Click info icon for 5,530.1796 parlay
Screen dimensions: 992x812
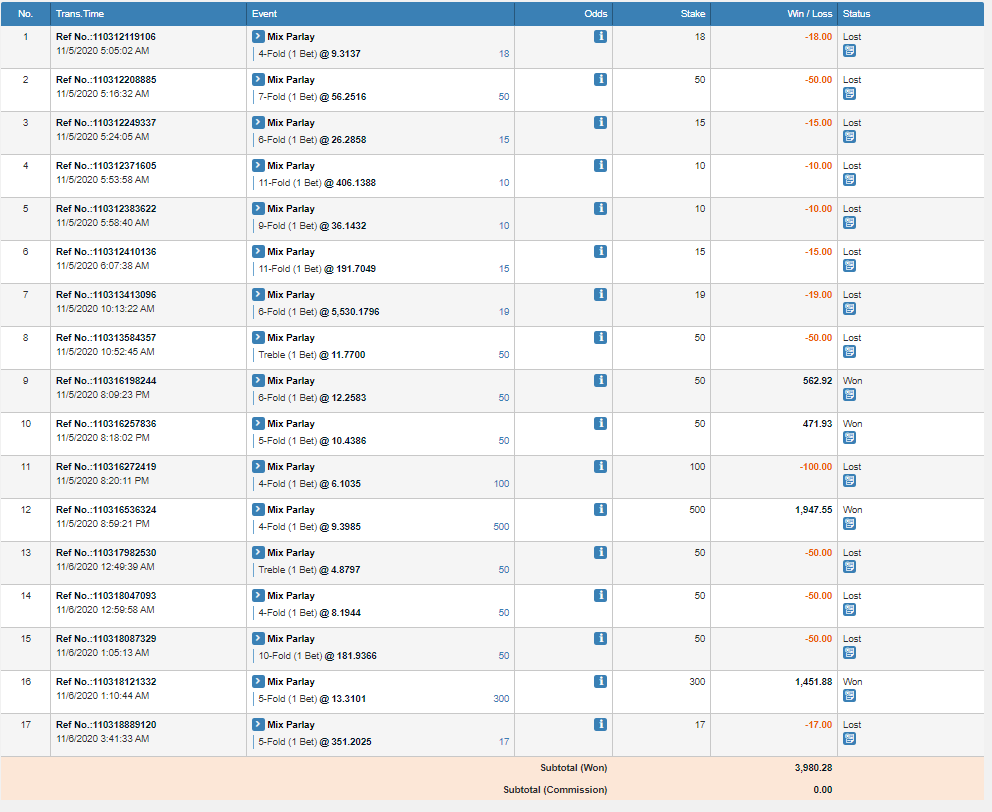[600, 295]
